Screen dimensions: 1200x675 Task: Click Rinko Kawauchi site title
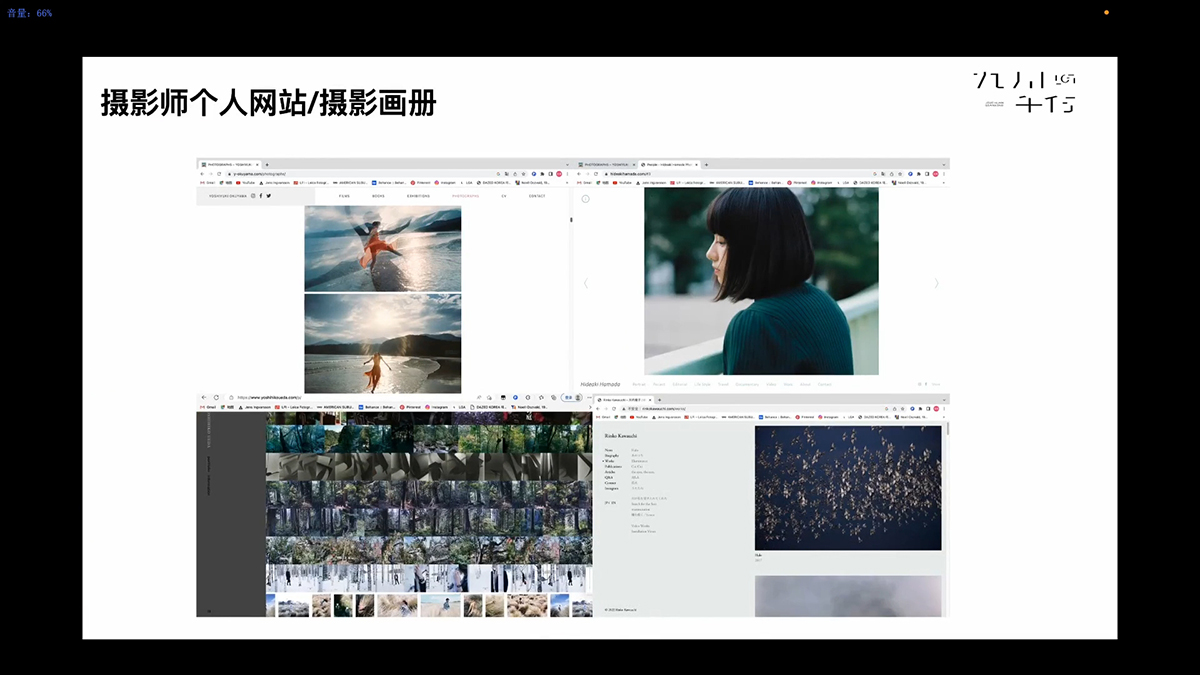tap(621, 436)
